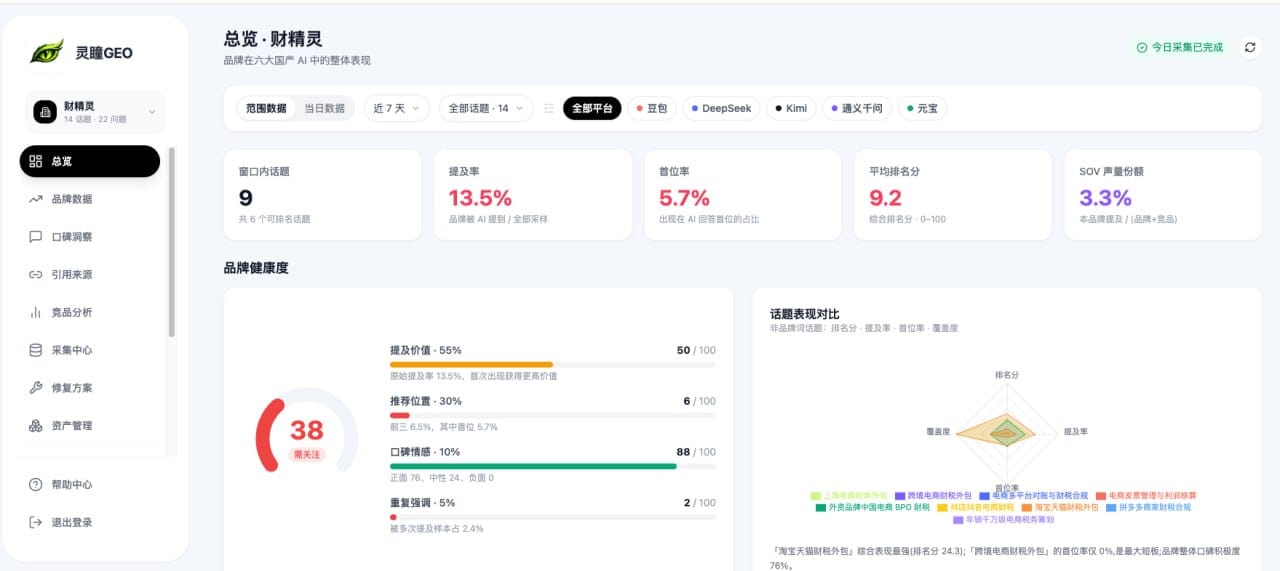Toggle 淘宝天猫财税外包 legend entry
Viewport: 1280px width, 571px height.
pos(1060,508)
